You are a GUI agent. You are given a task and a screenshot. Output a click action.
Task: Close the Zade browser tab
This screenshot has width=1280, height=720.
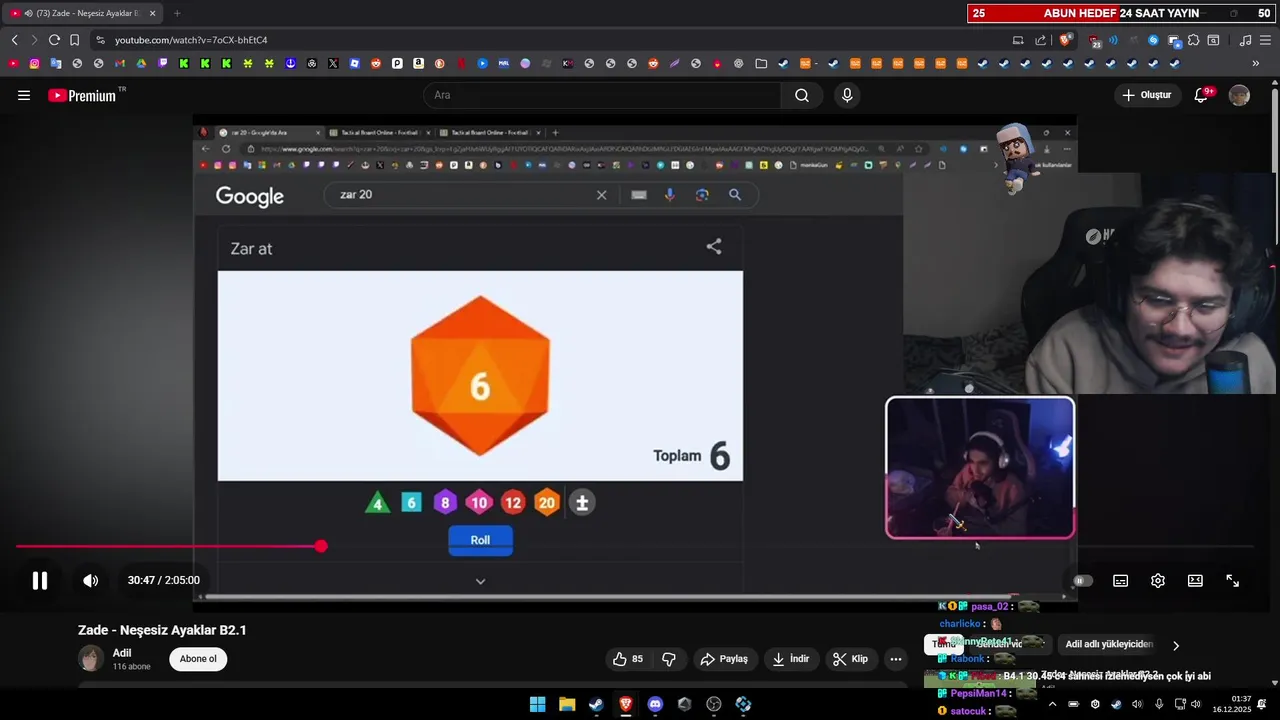coord(152,13)
